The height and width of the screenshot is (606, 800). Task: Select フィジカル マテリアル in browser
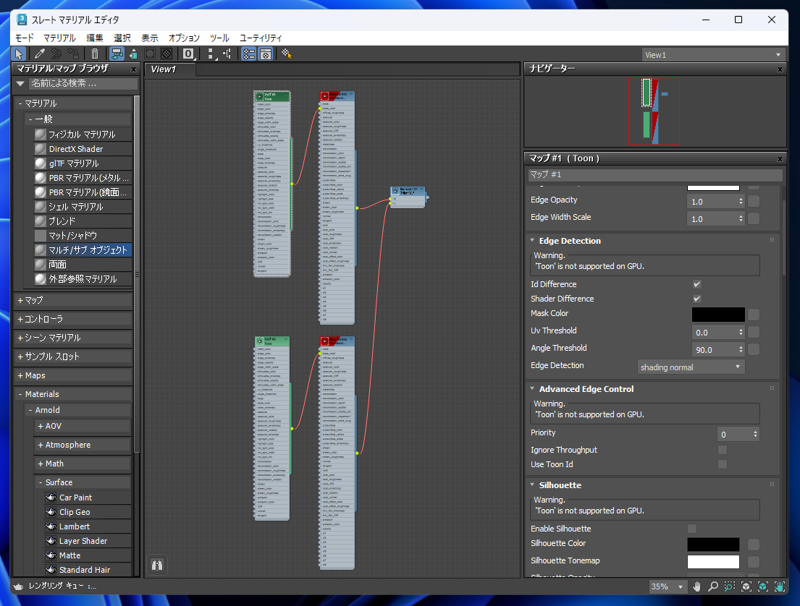[x=82, y=135]
